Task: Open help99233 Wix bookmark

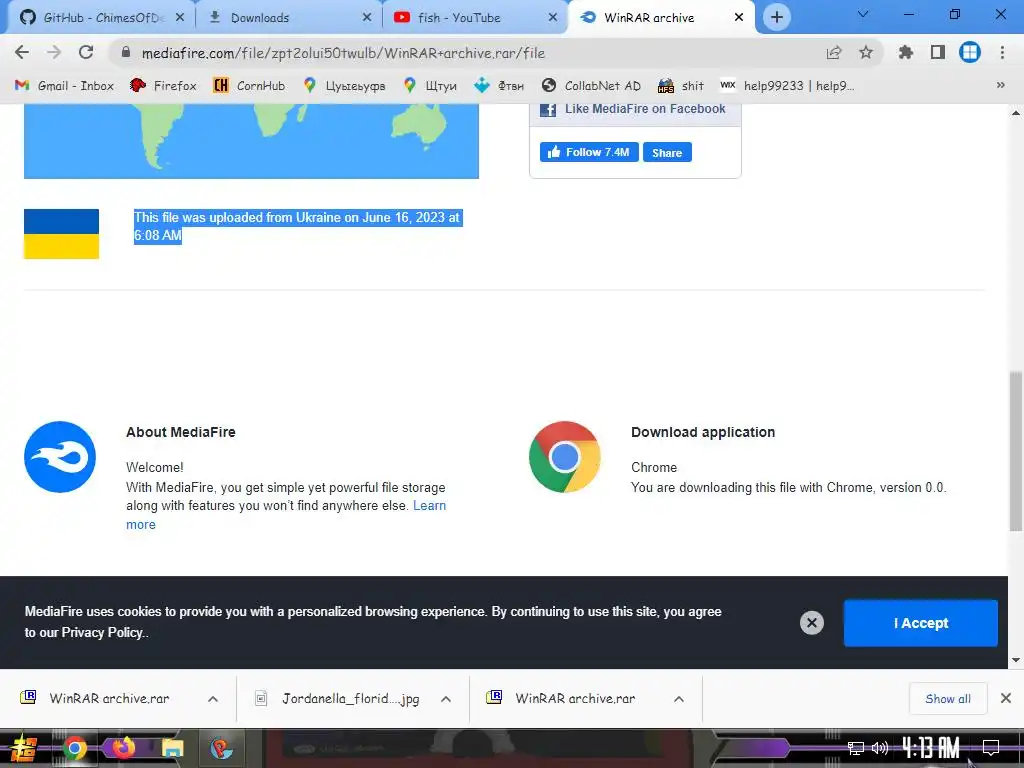Action: [787, 86]
